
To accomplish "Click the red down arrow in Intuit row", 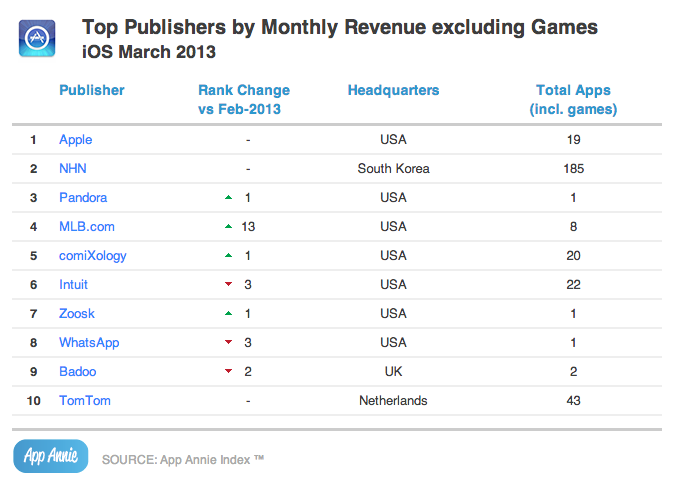I will pos(228,284).
